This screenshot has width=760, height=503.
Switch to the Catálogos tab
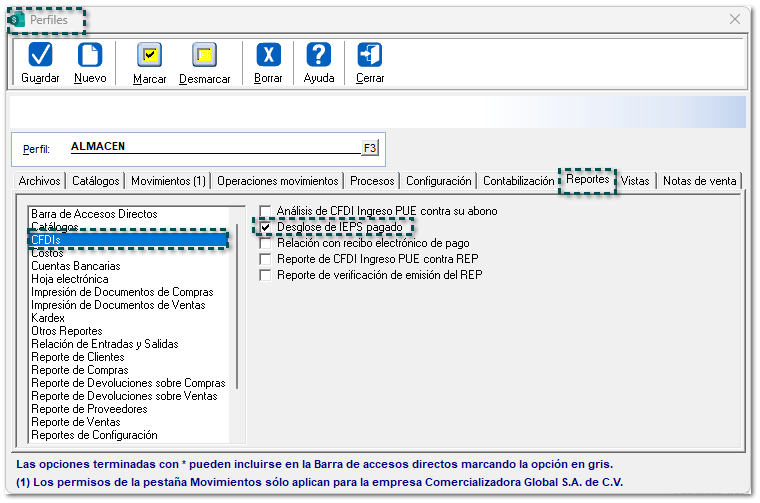pyautogui.click(x=96, y=181)
